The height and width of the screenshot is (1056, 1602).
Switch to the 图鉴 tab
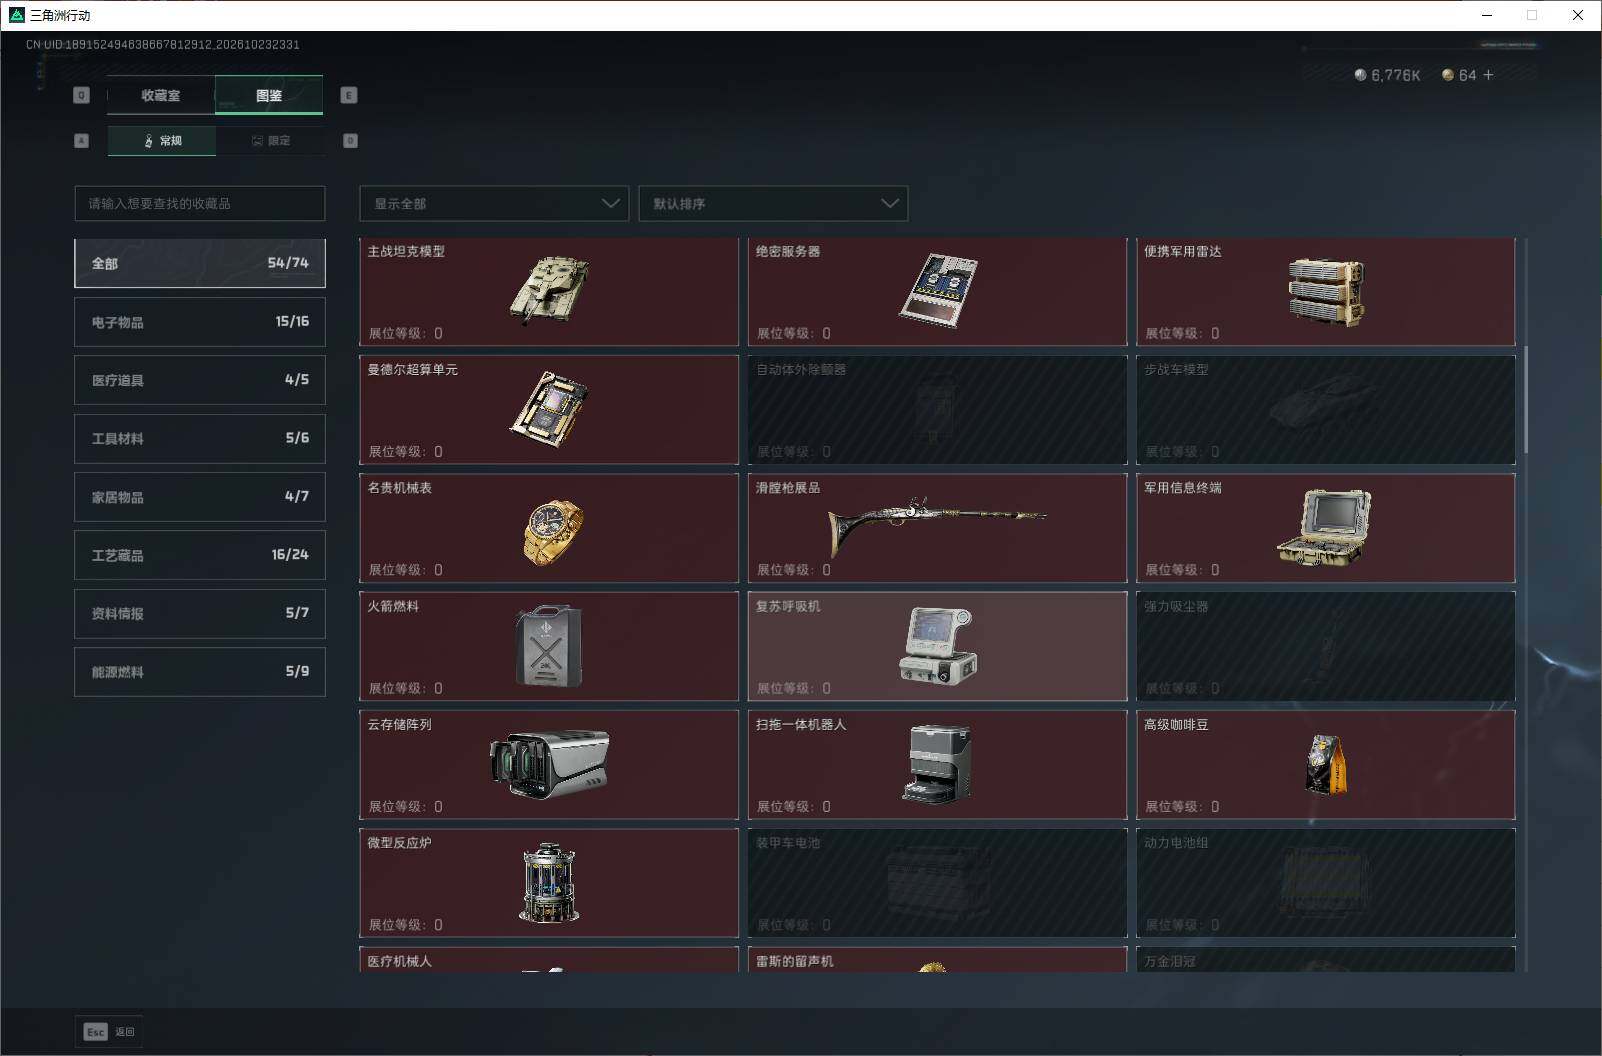pos(269,95)
